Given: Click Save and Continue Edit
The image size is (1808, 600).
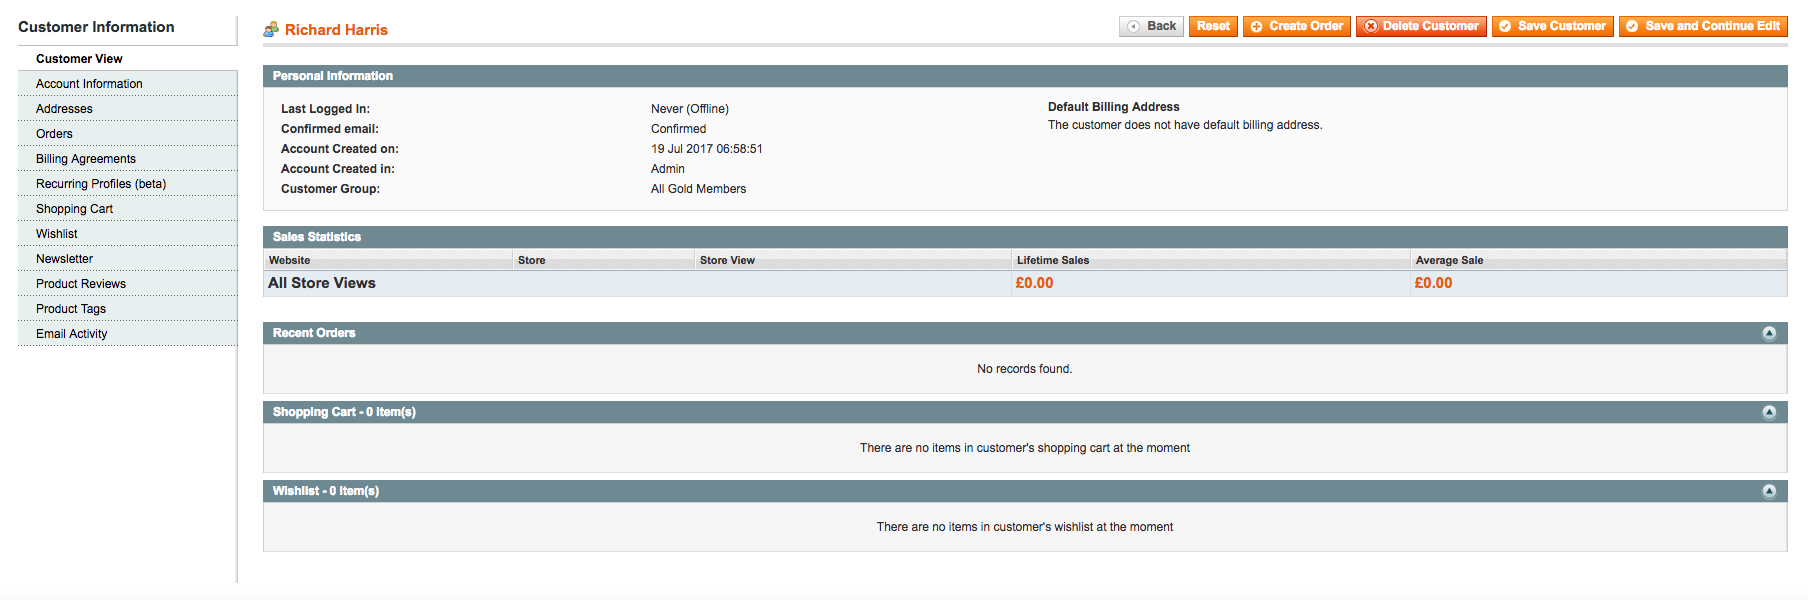Looking at the screenshot, I should coord(1703,26).
